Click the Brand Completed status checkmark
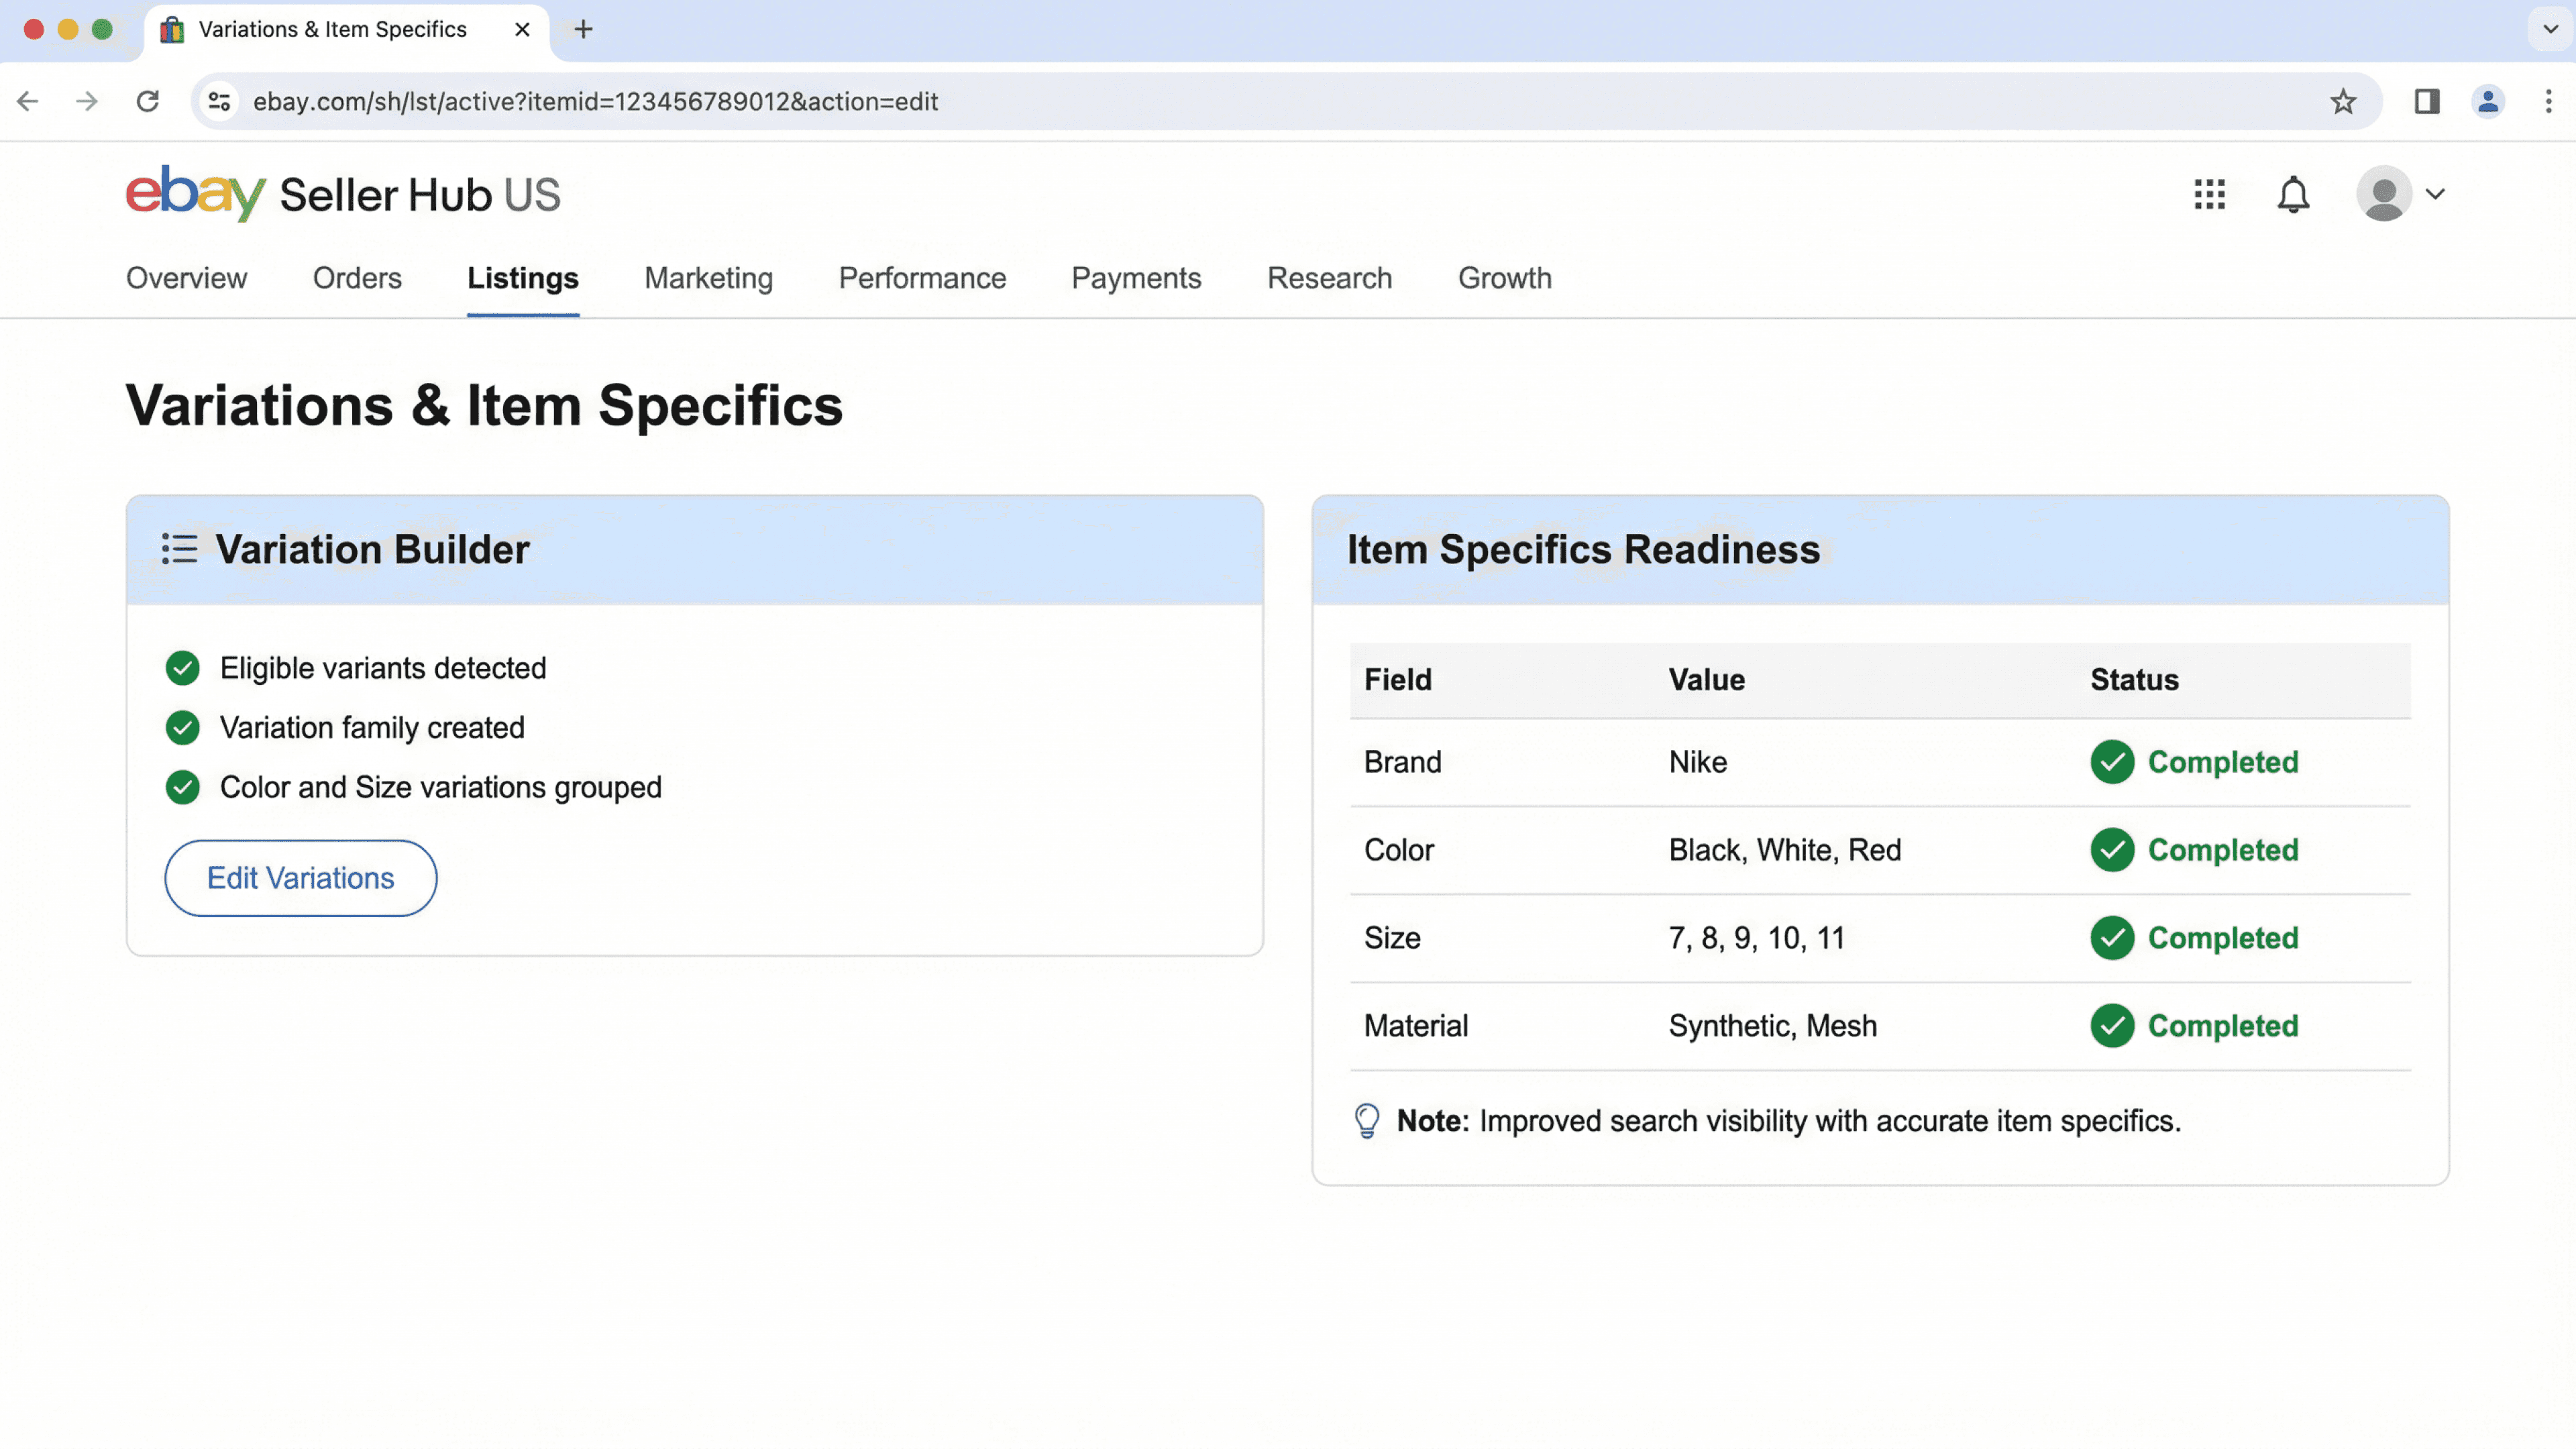This screenshot has width=2576, height=1449. pos(2111,762)
